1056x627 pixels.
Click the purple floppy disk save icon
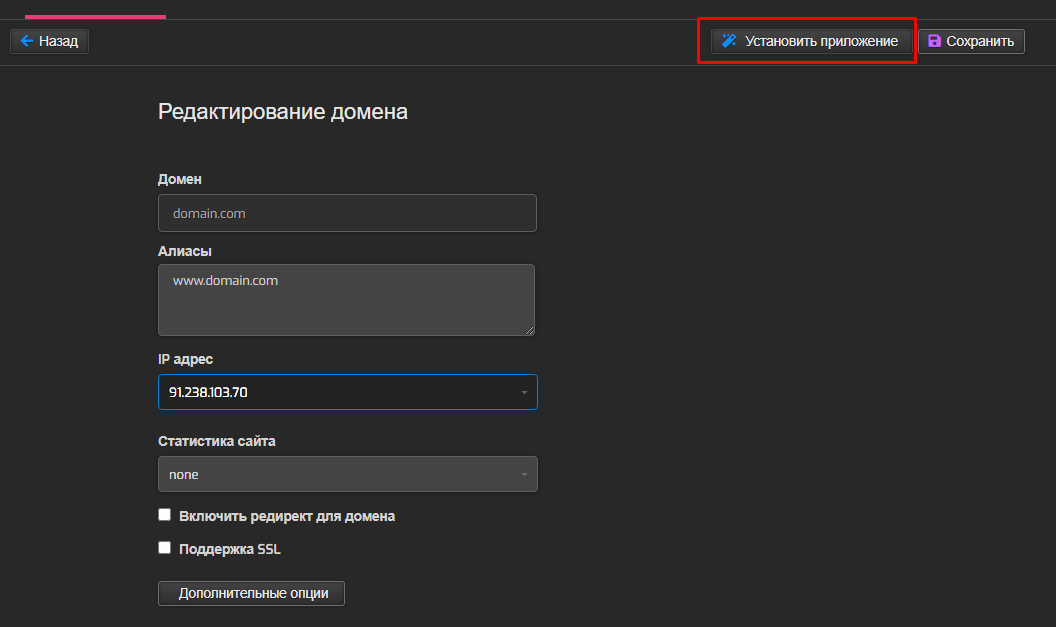934,41
